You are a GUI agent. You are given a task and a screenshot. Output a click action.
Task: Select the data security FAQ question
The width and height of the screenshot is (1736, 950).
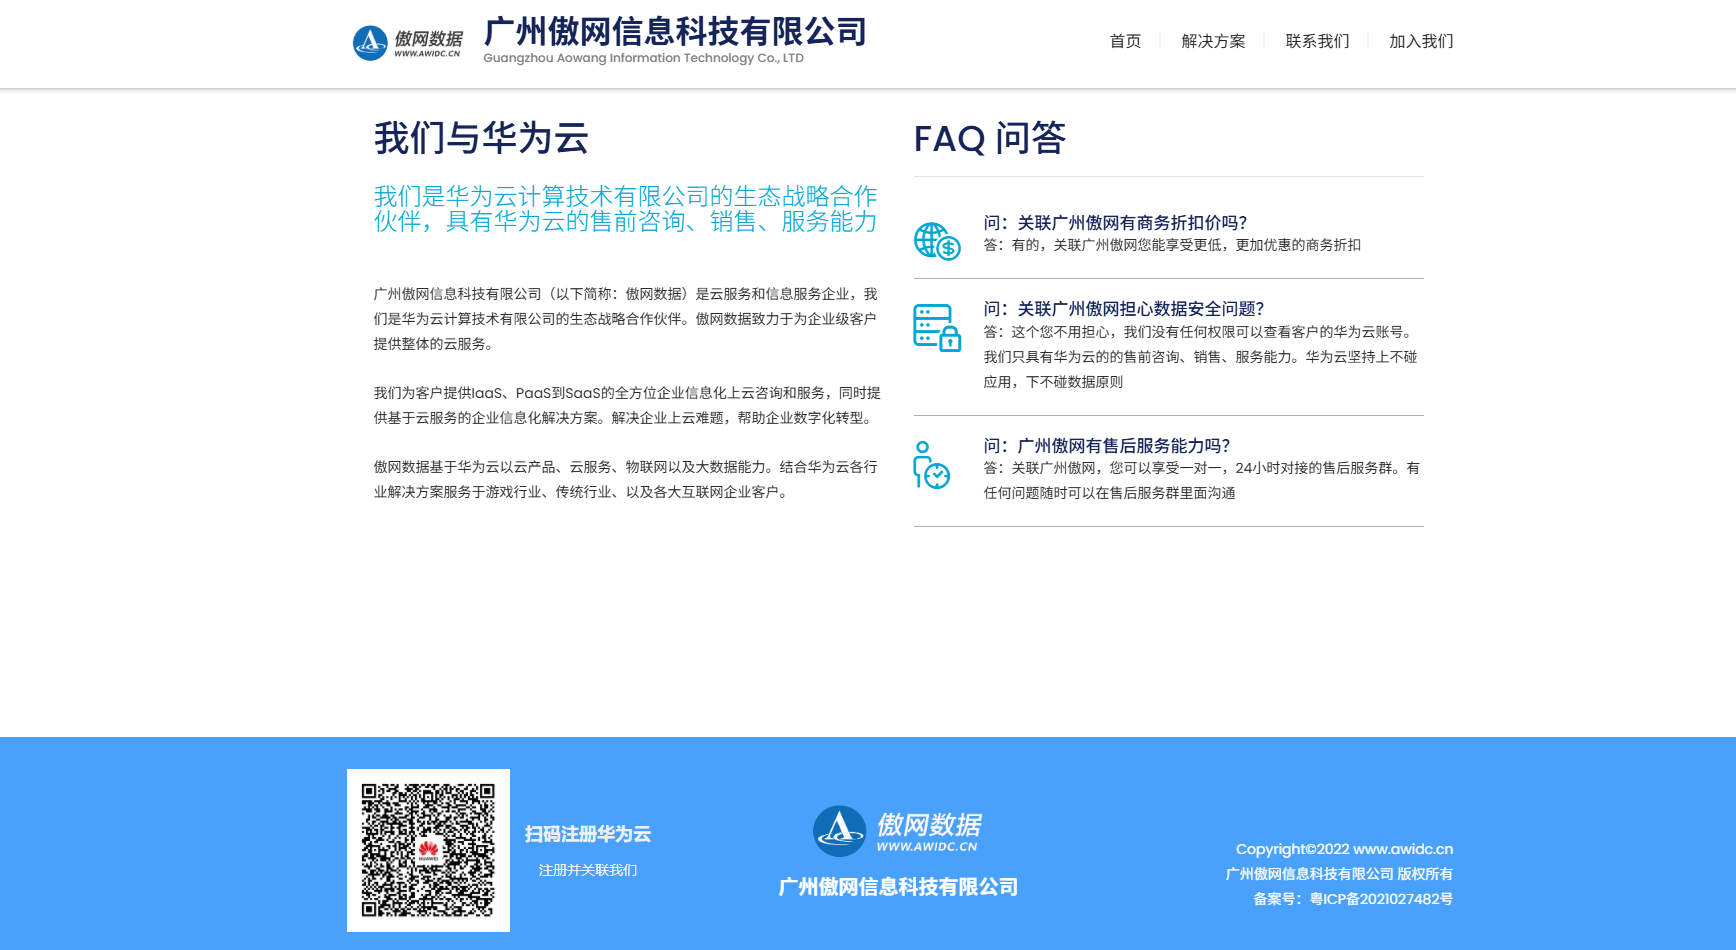1124,309
